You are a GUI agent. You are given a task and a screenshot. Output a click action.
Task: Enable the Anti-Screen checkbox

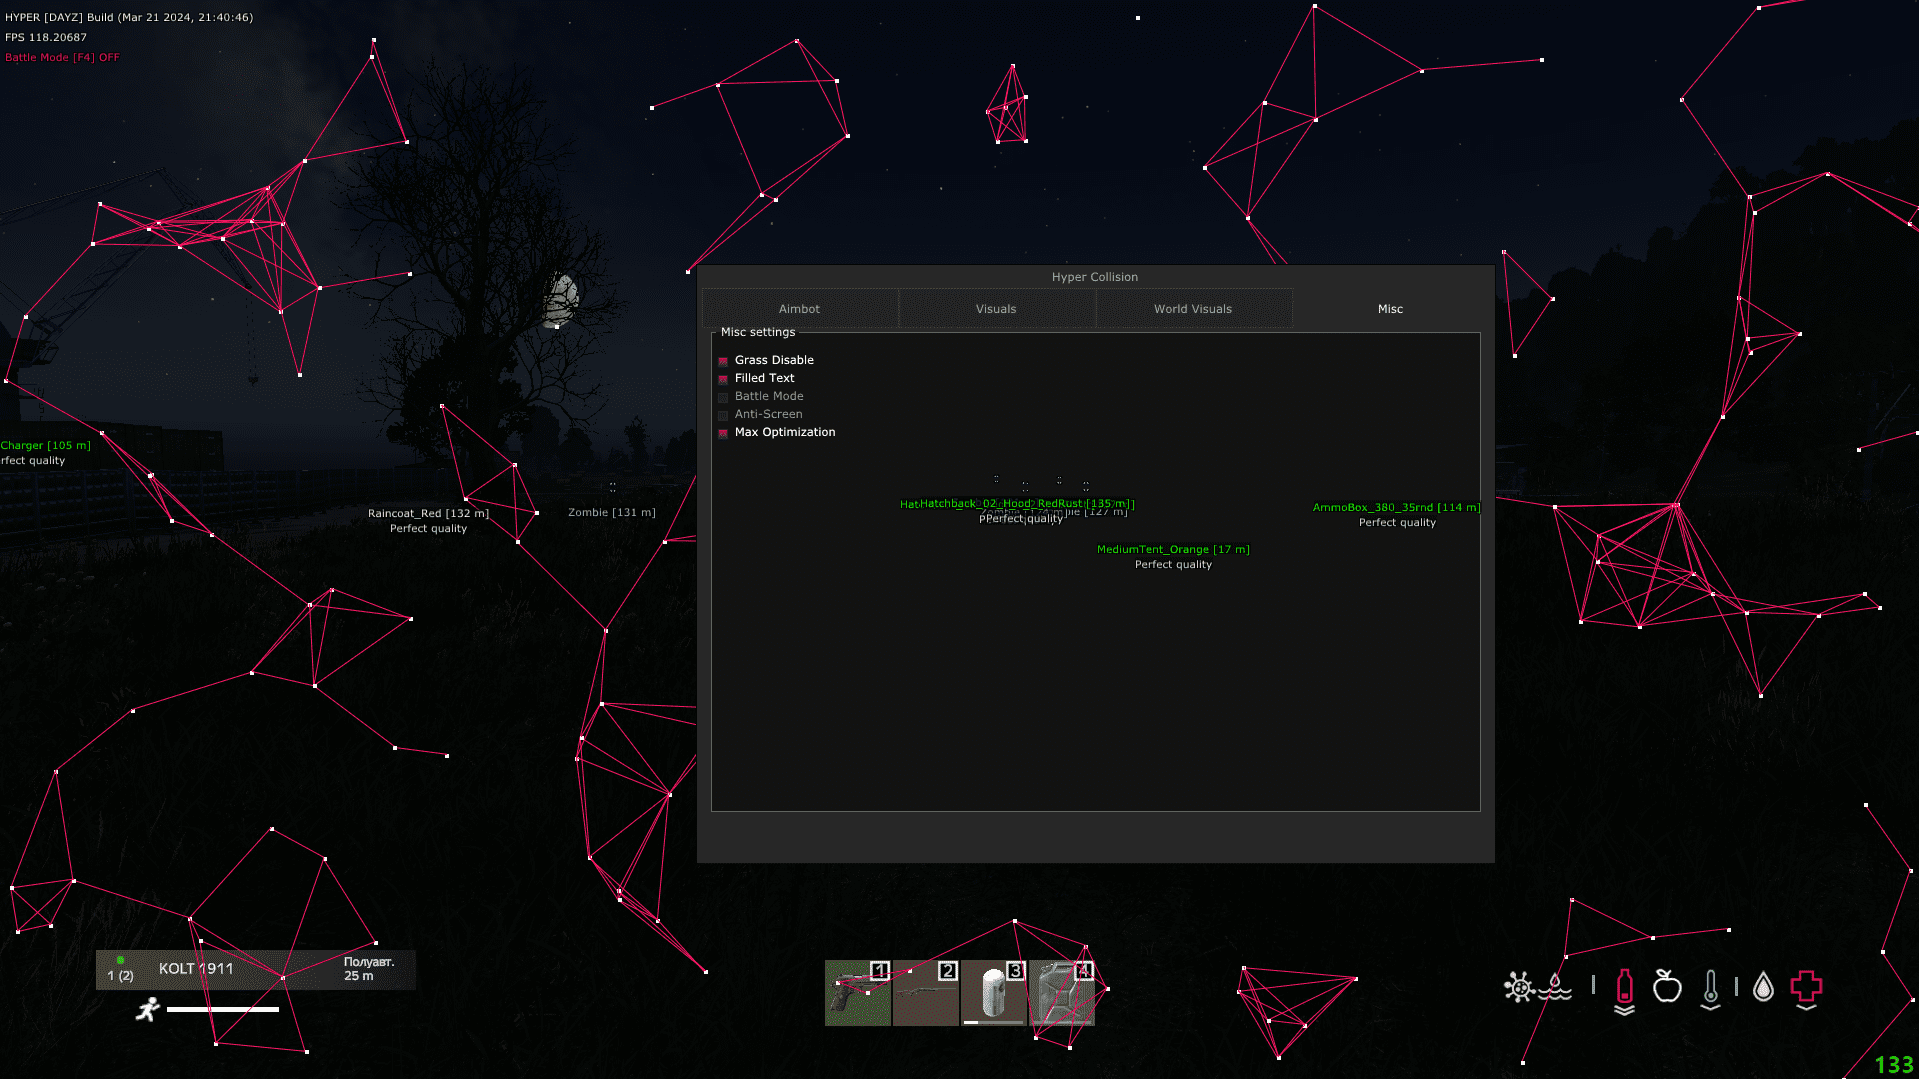click(x=723, y=415)
